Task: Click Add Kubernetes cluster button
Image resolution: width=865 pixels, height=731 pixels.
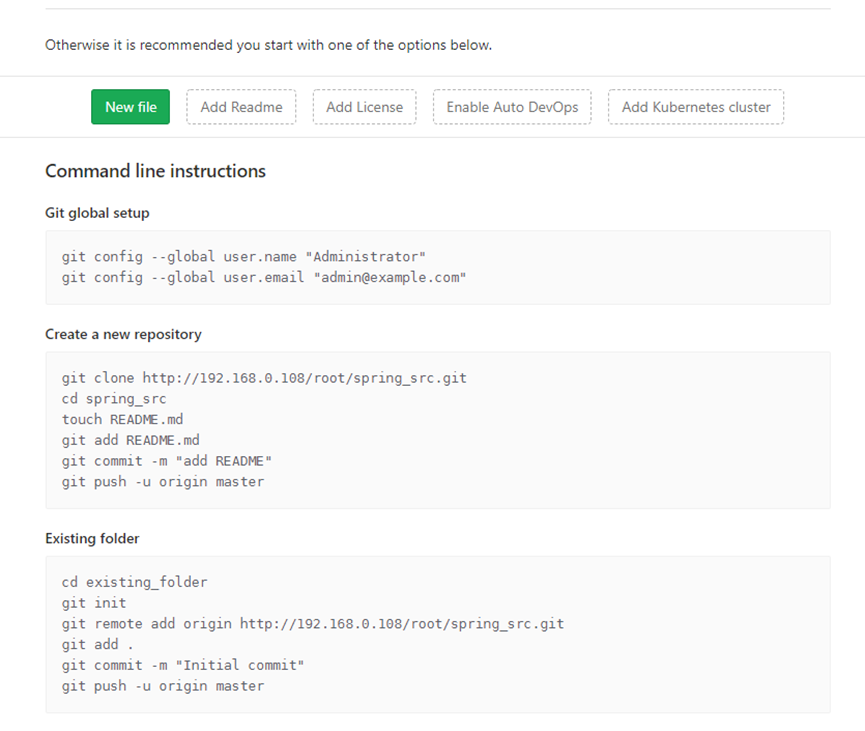Action: point(696,106)
